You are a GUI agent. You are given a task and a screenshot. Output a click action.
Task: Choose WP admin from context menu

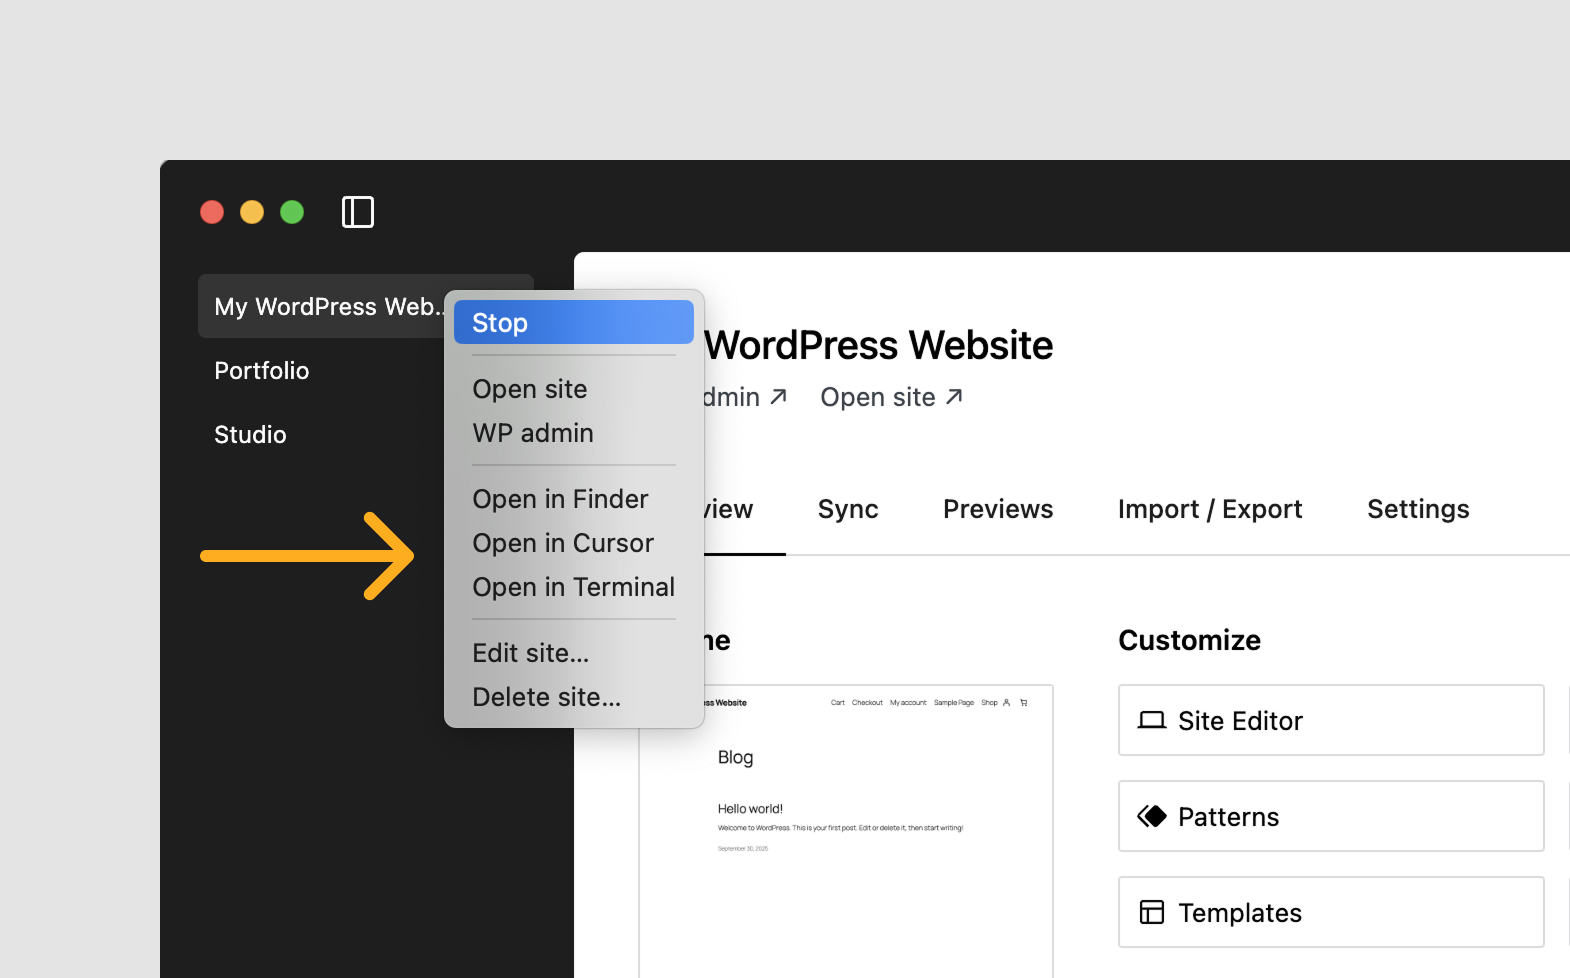click(574, 433)
